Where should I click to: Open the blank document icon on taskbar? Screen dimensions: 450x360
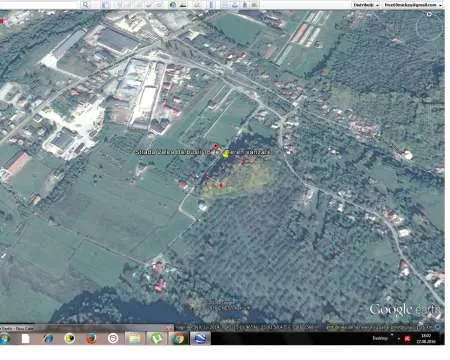26,339
